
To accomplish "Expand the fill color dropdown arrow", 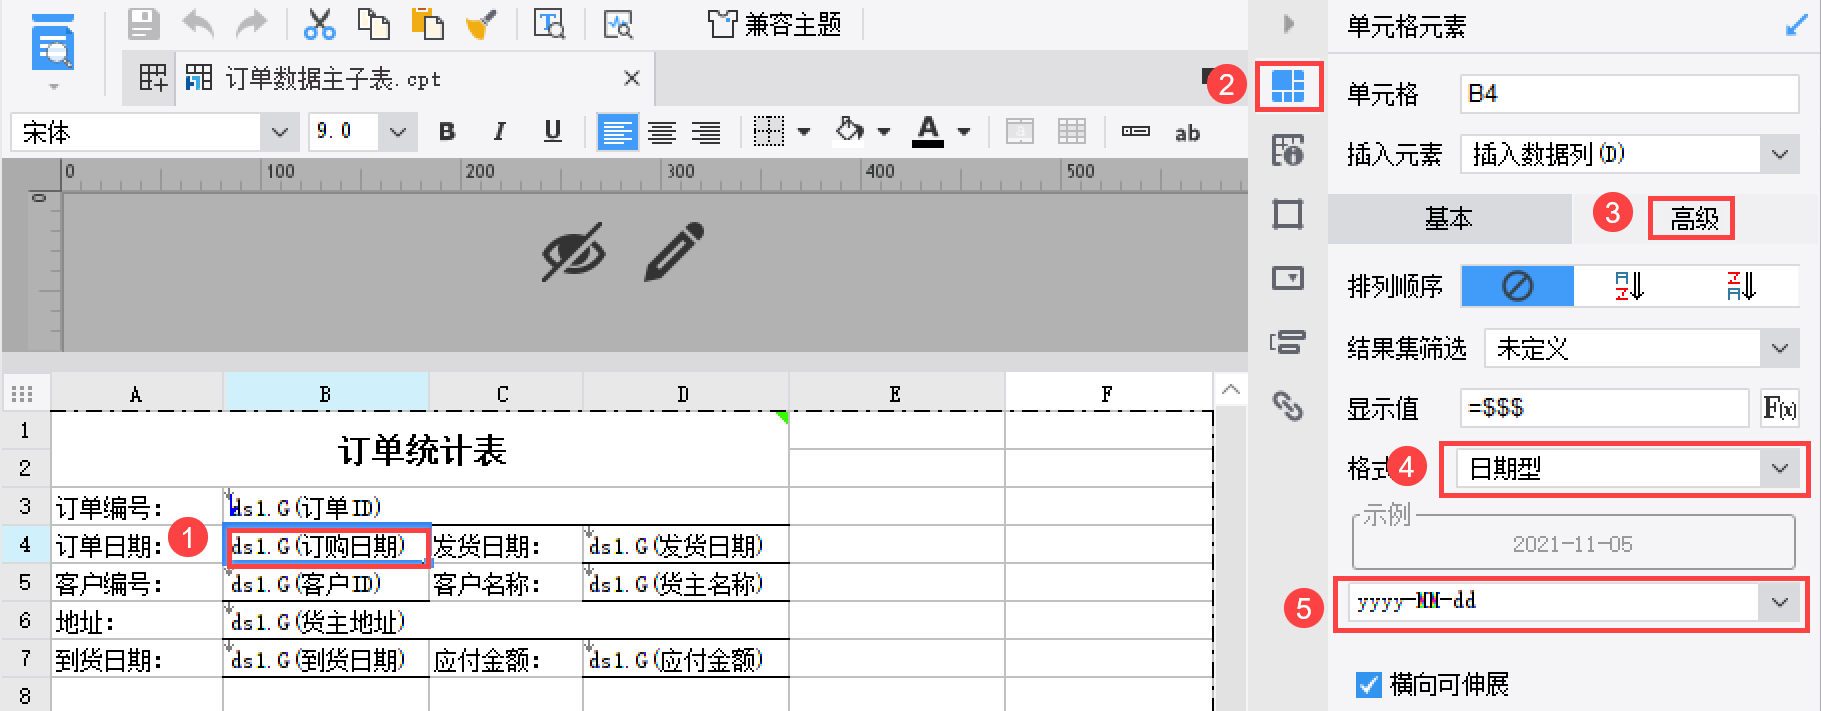I will [883, 132].
